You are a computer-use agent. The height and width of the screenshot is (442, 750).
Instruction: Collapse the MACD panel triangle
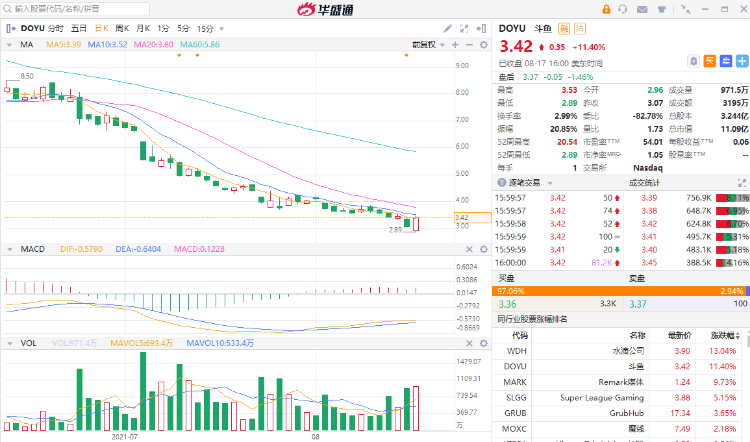pyautogui.click(x=9, y=249)
